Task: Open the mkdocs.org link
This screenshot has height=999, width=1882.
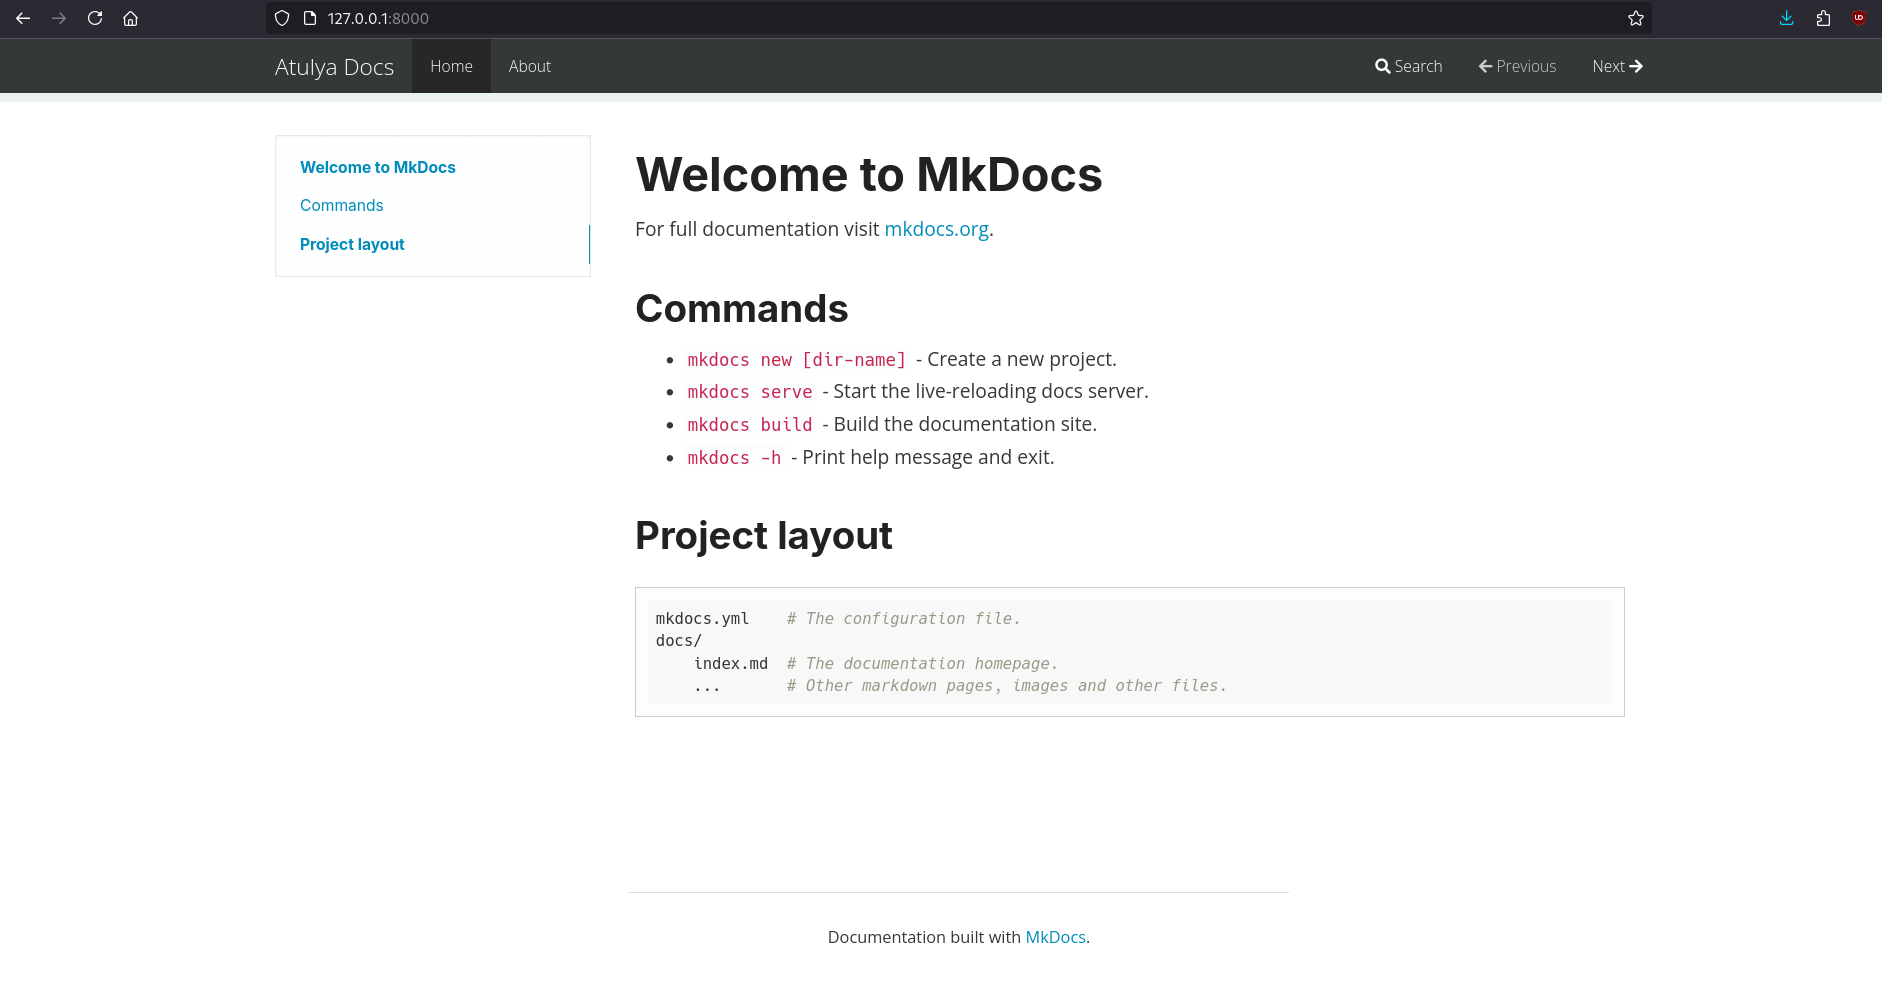Action: coord(937,229)
